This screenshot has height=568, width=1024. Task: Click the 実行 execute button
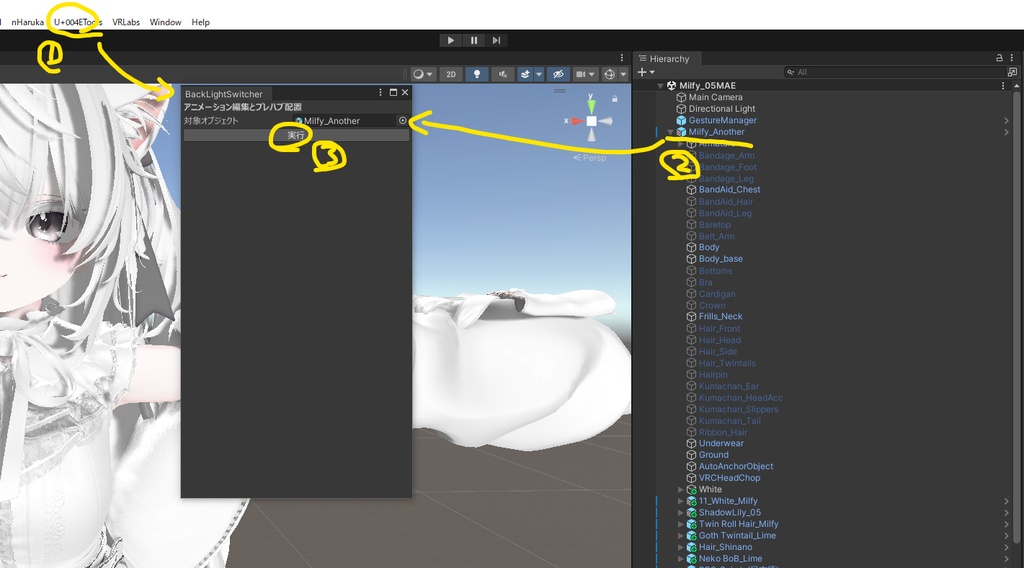[296, 135]
